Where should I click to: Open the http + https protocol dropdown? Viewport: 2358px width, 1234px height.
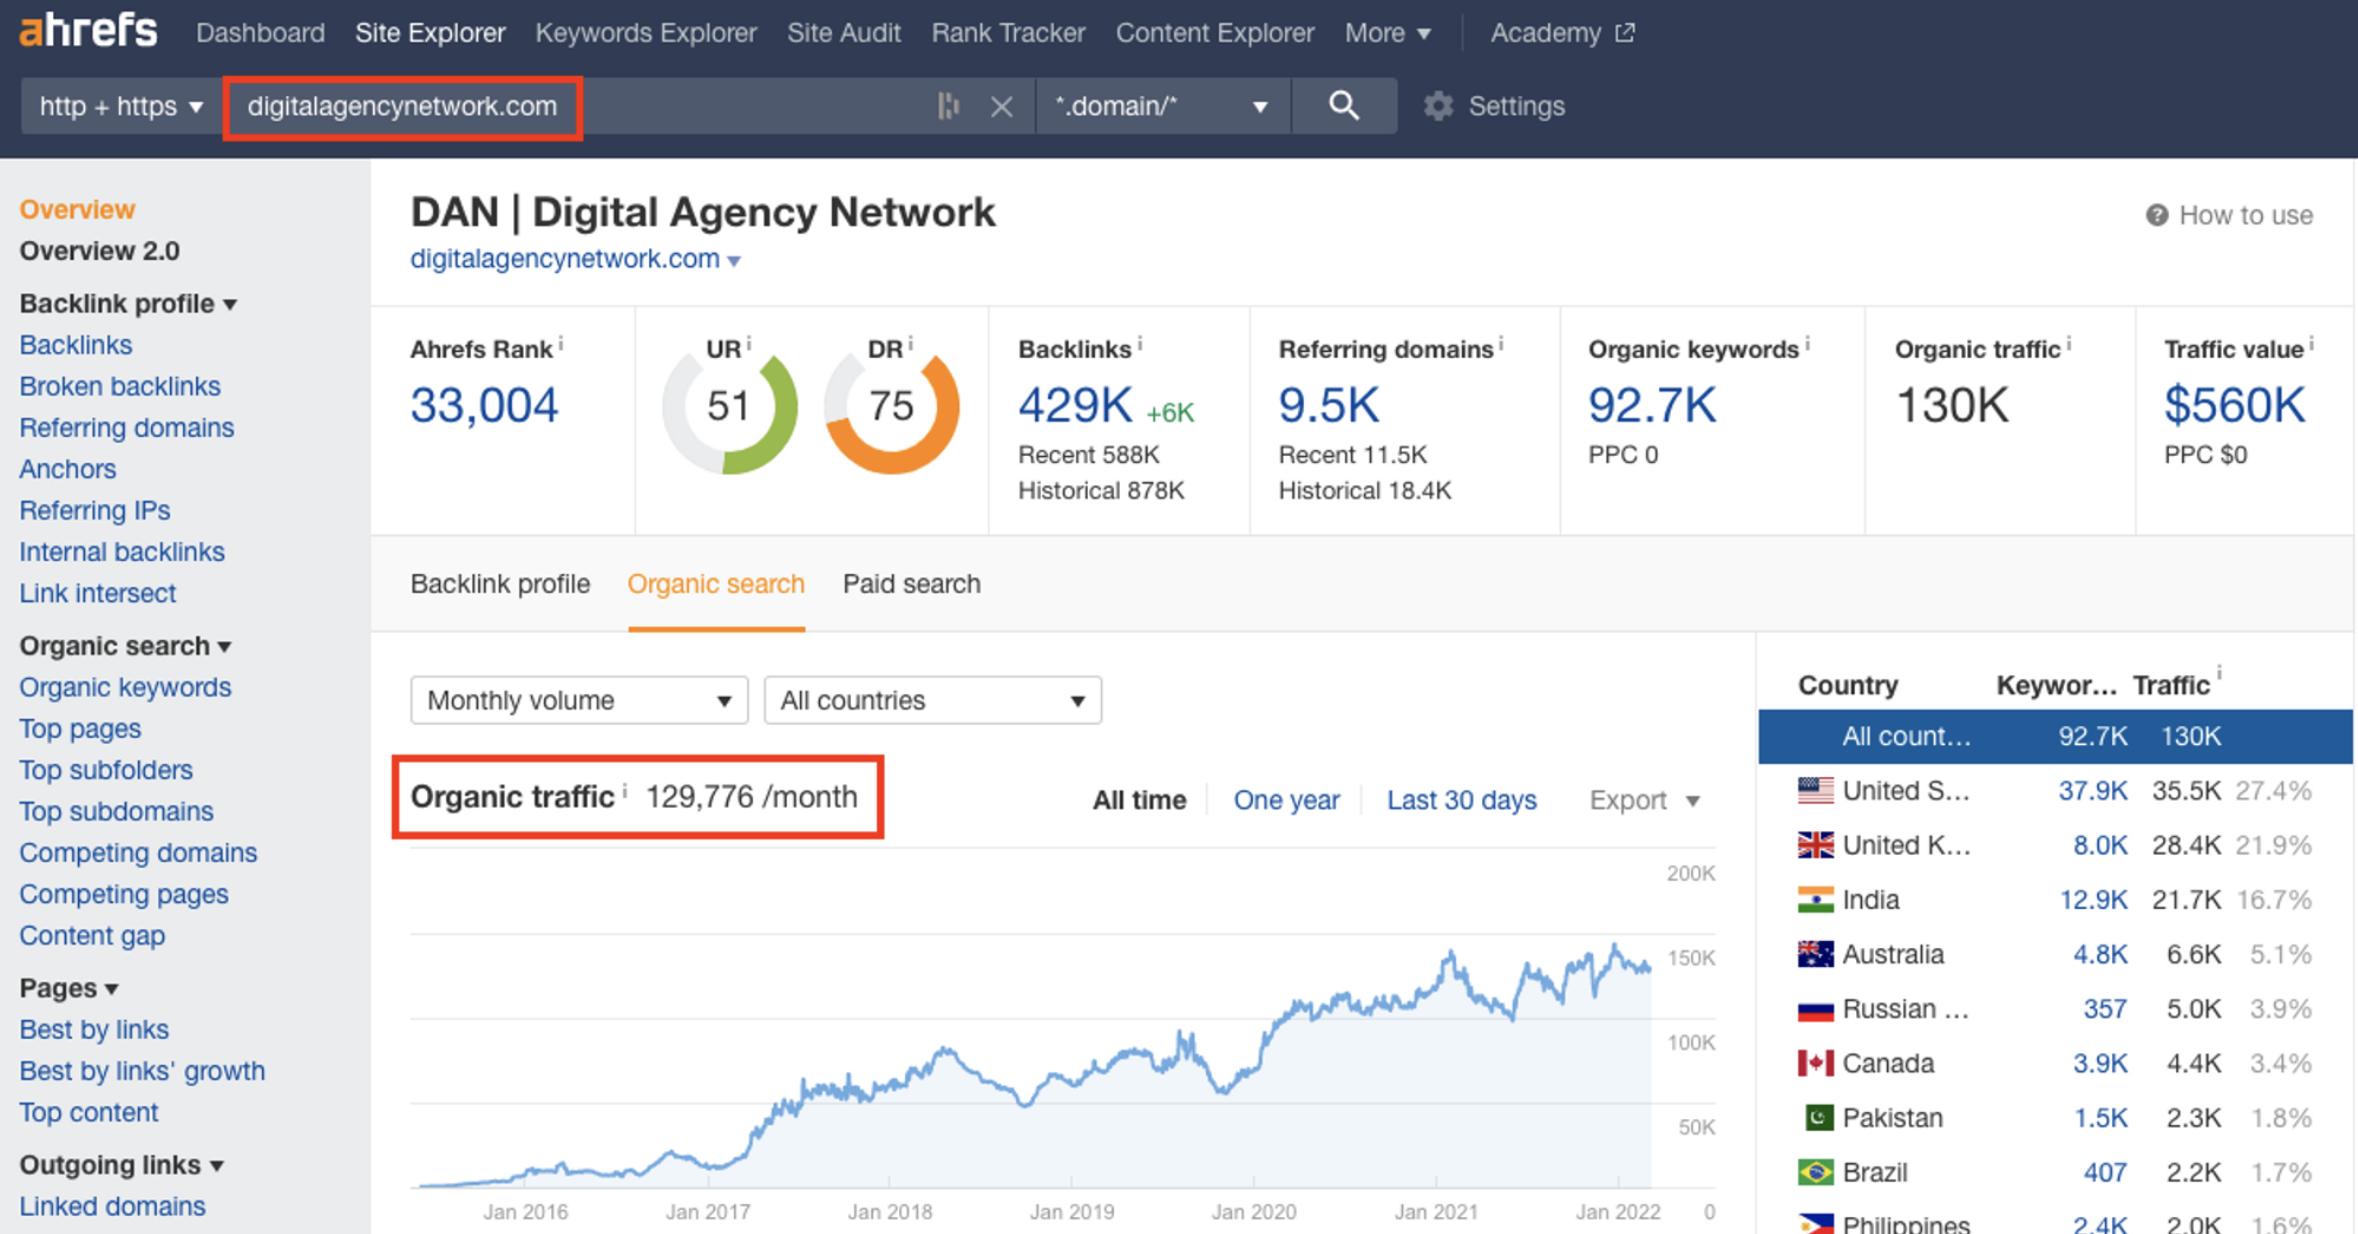click(121, 106)
